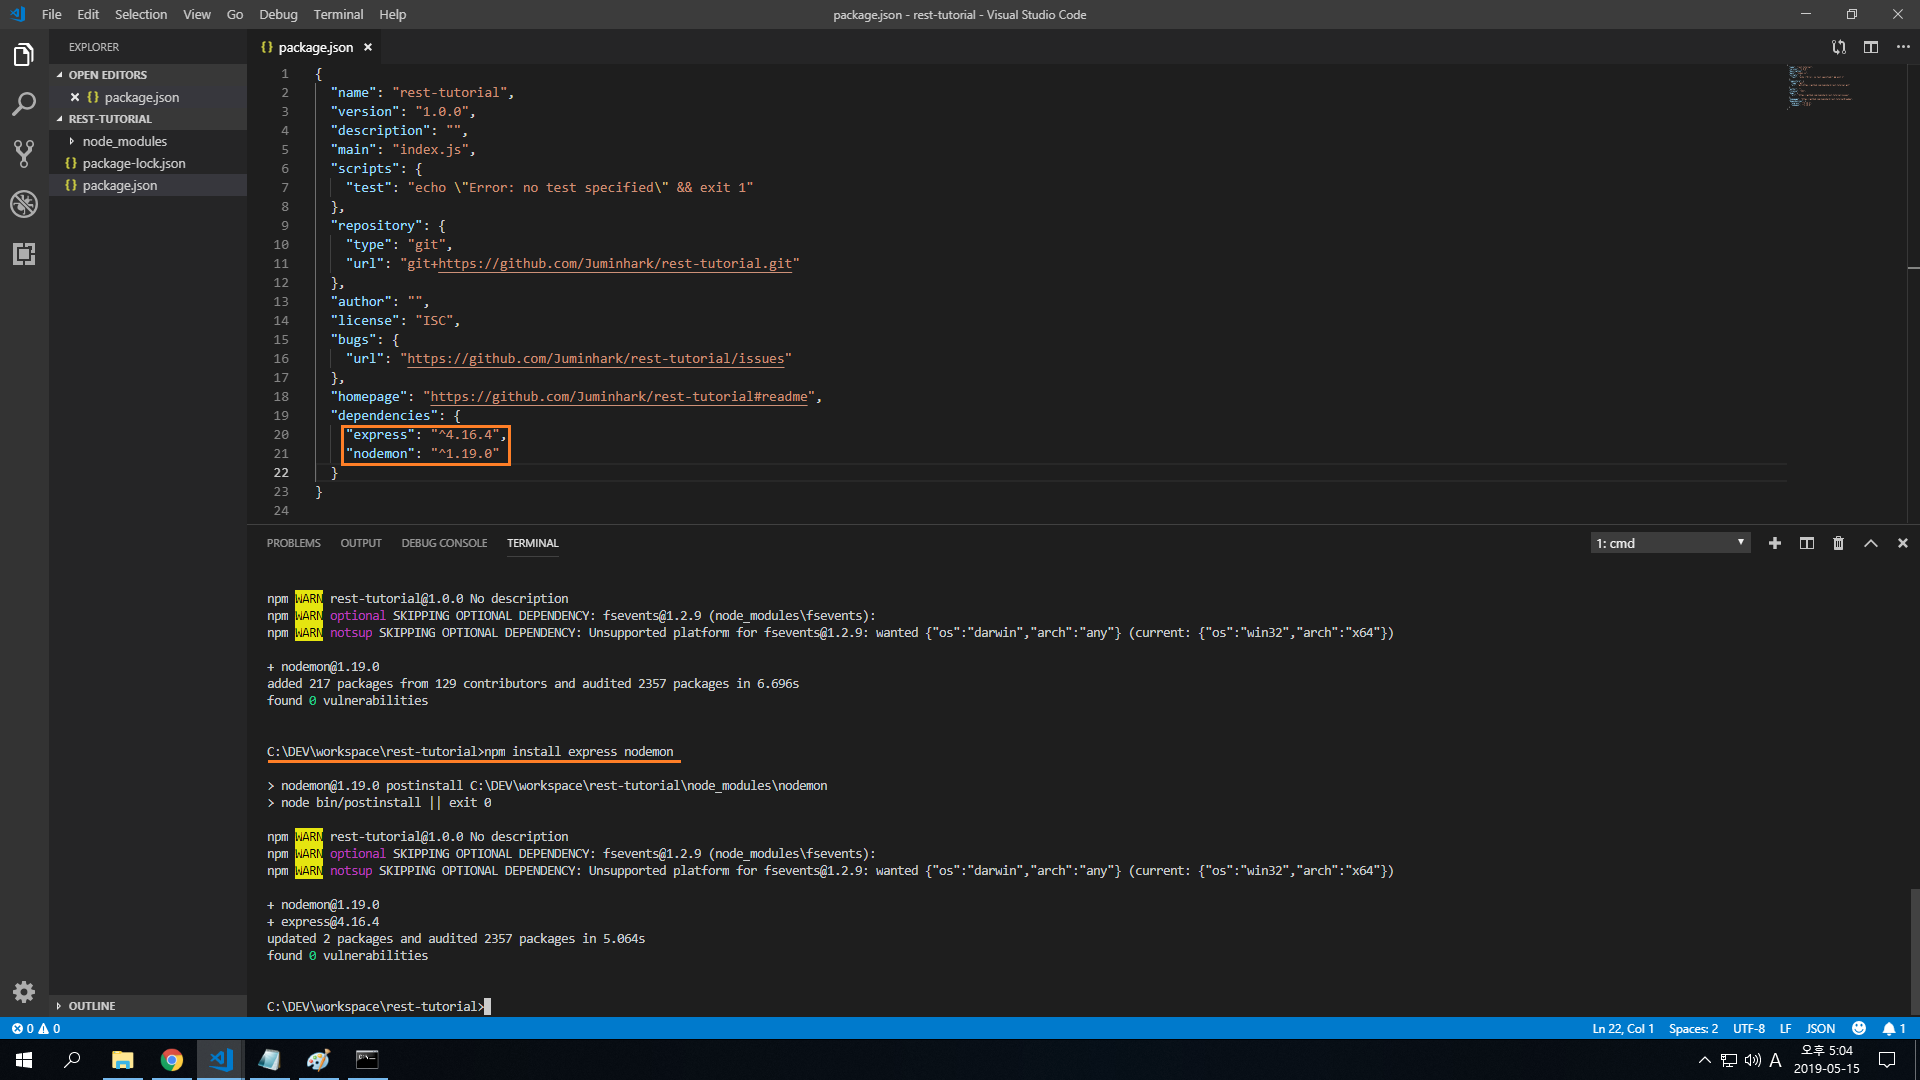
Task: Open the GitHub readme homepage link
Action: (619, 397)
